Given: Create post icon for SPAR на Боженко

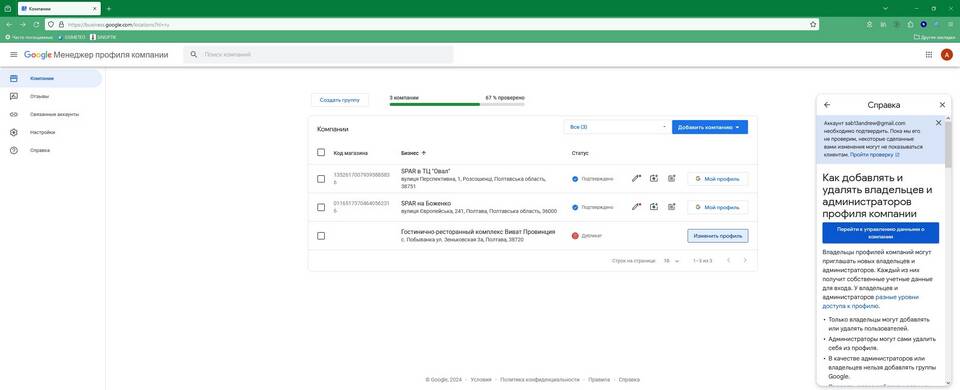Looking at the screenshot, I should (x=672, y=207).
